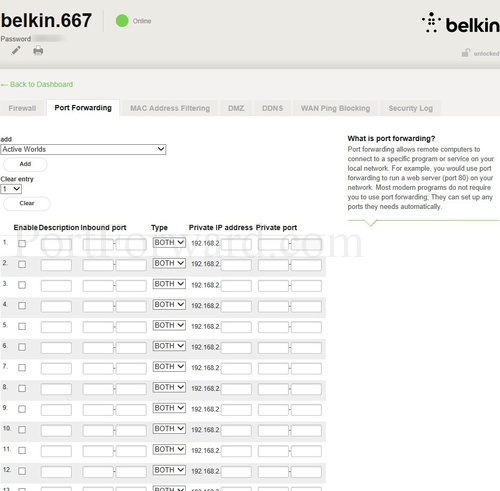Go to the Security Log tab
The width and height of the screenshot is (500, 491).
tap(411, 108)
